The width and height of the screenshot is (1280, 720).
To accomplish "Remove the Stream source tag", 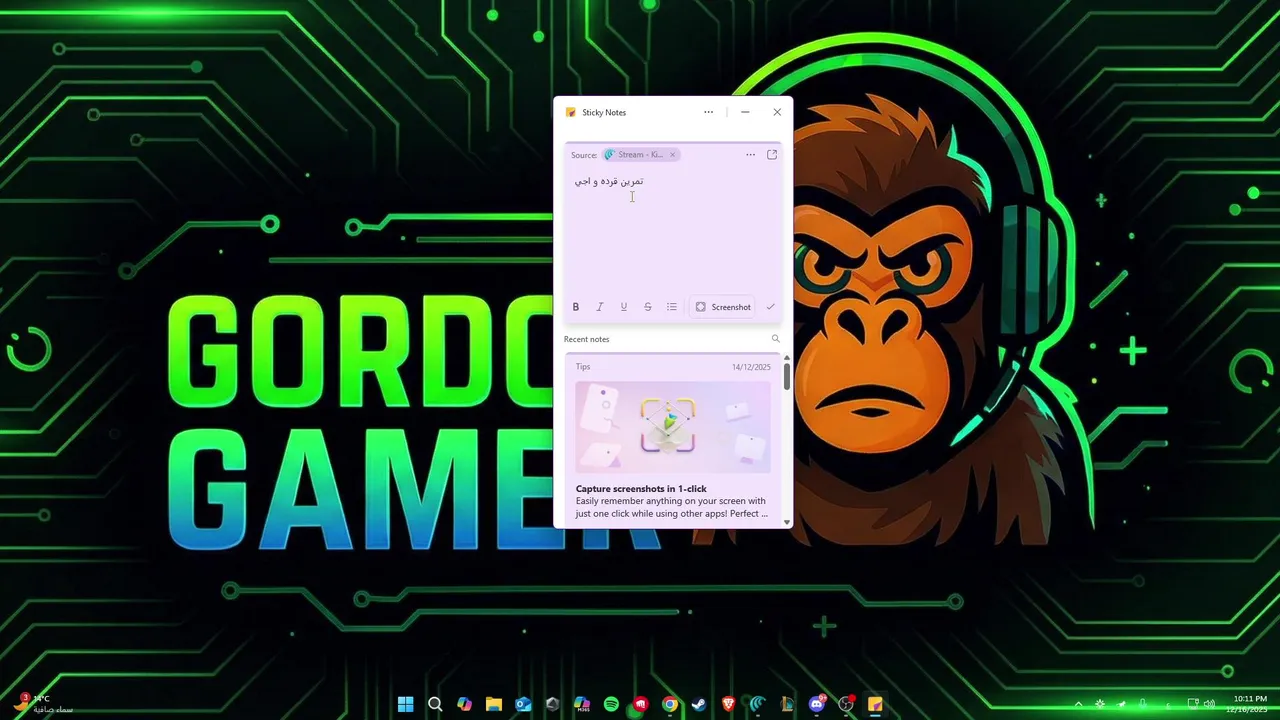I will coord(673,155).
